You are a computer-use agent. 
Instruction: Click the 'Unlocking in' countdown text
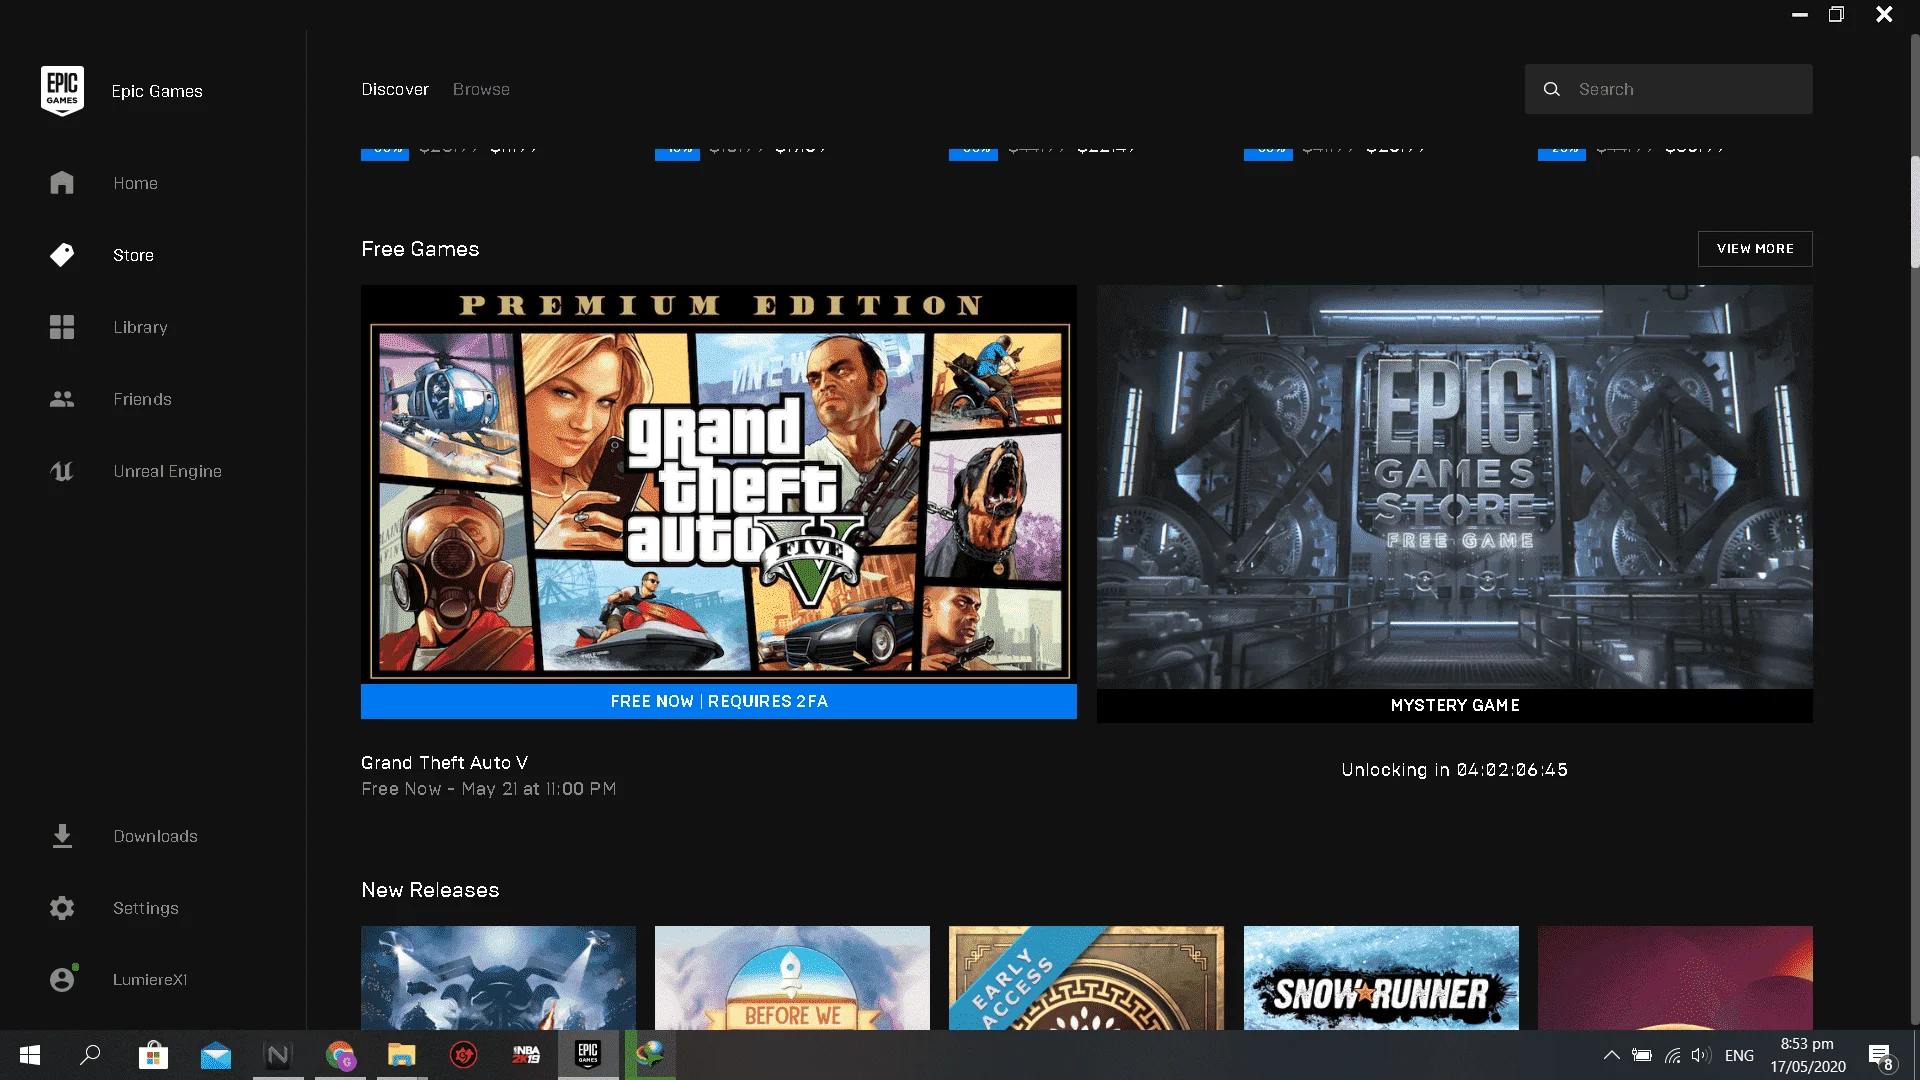(1455, 770)
